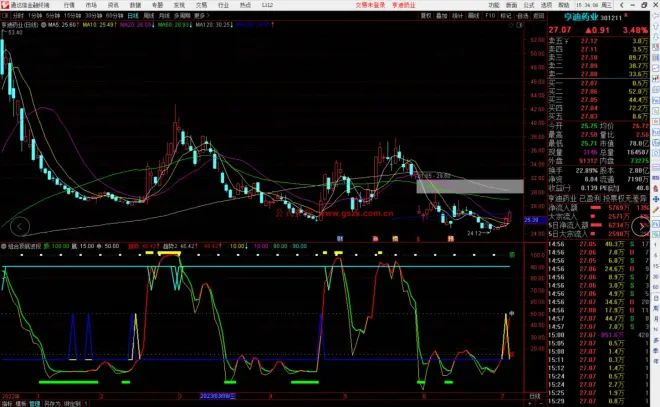Screen dimensions: 660x407
Task: Click the 交易未登录 login link
Action: coord(357,5)
